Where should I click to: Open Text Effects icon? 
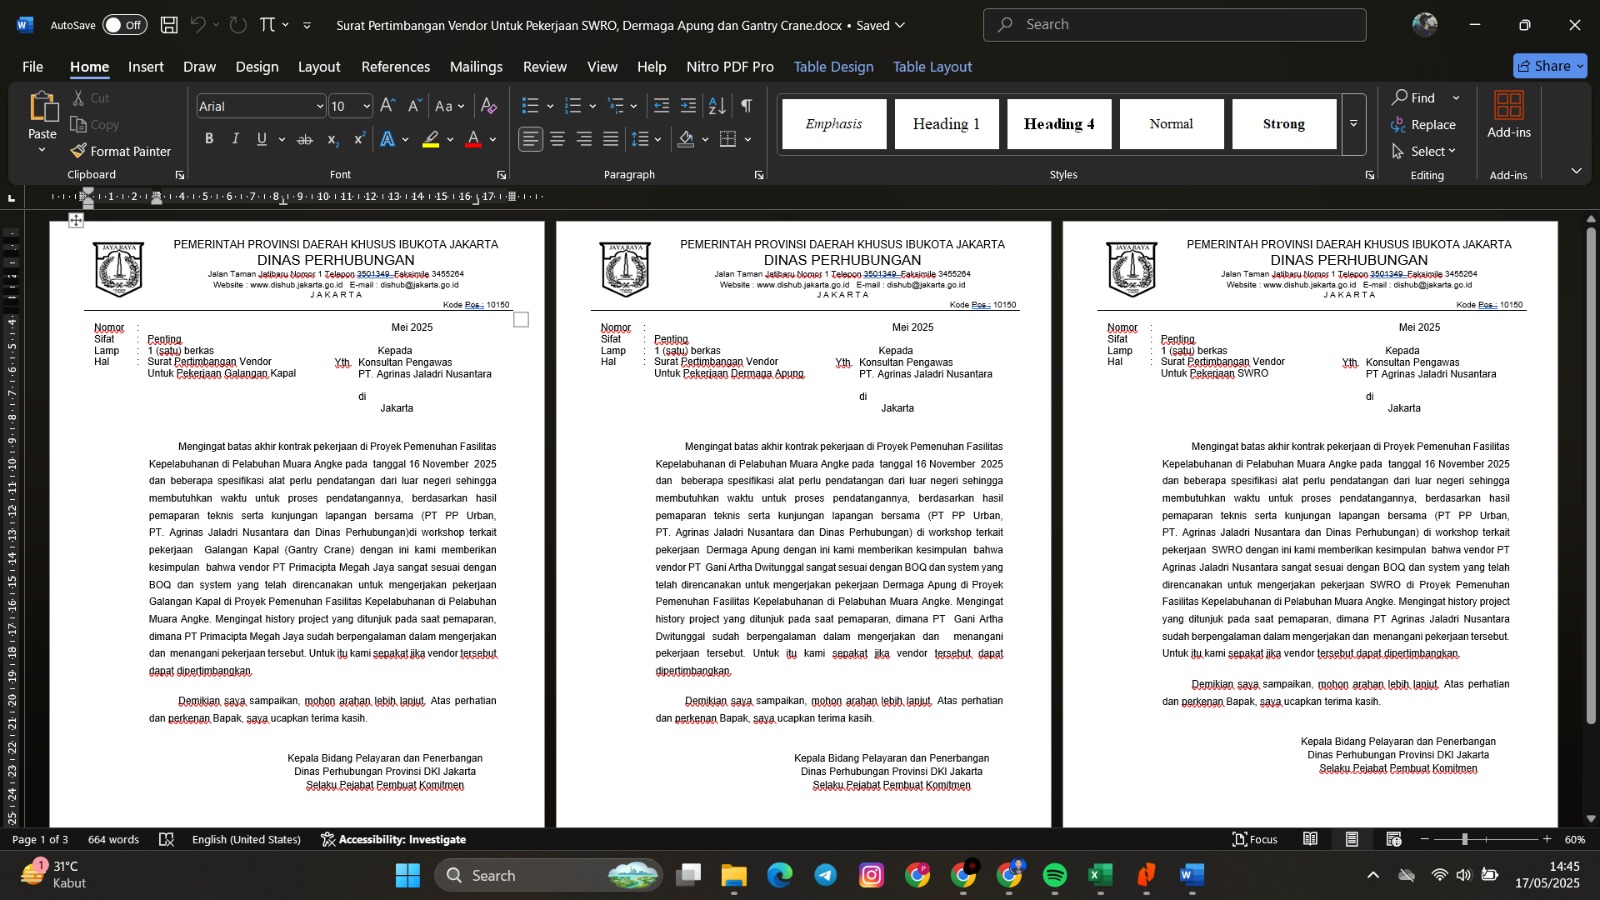(x=388, y=139)
